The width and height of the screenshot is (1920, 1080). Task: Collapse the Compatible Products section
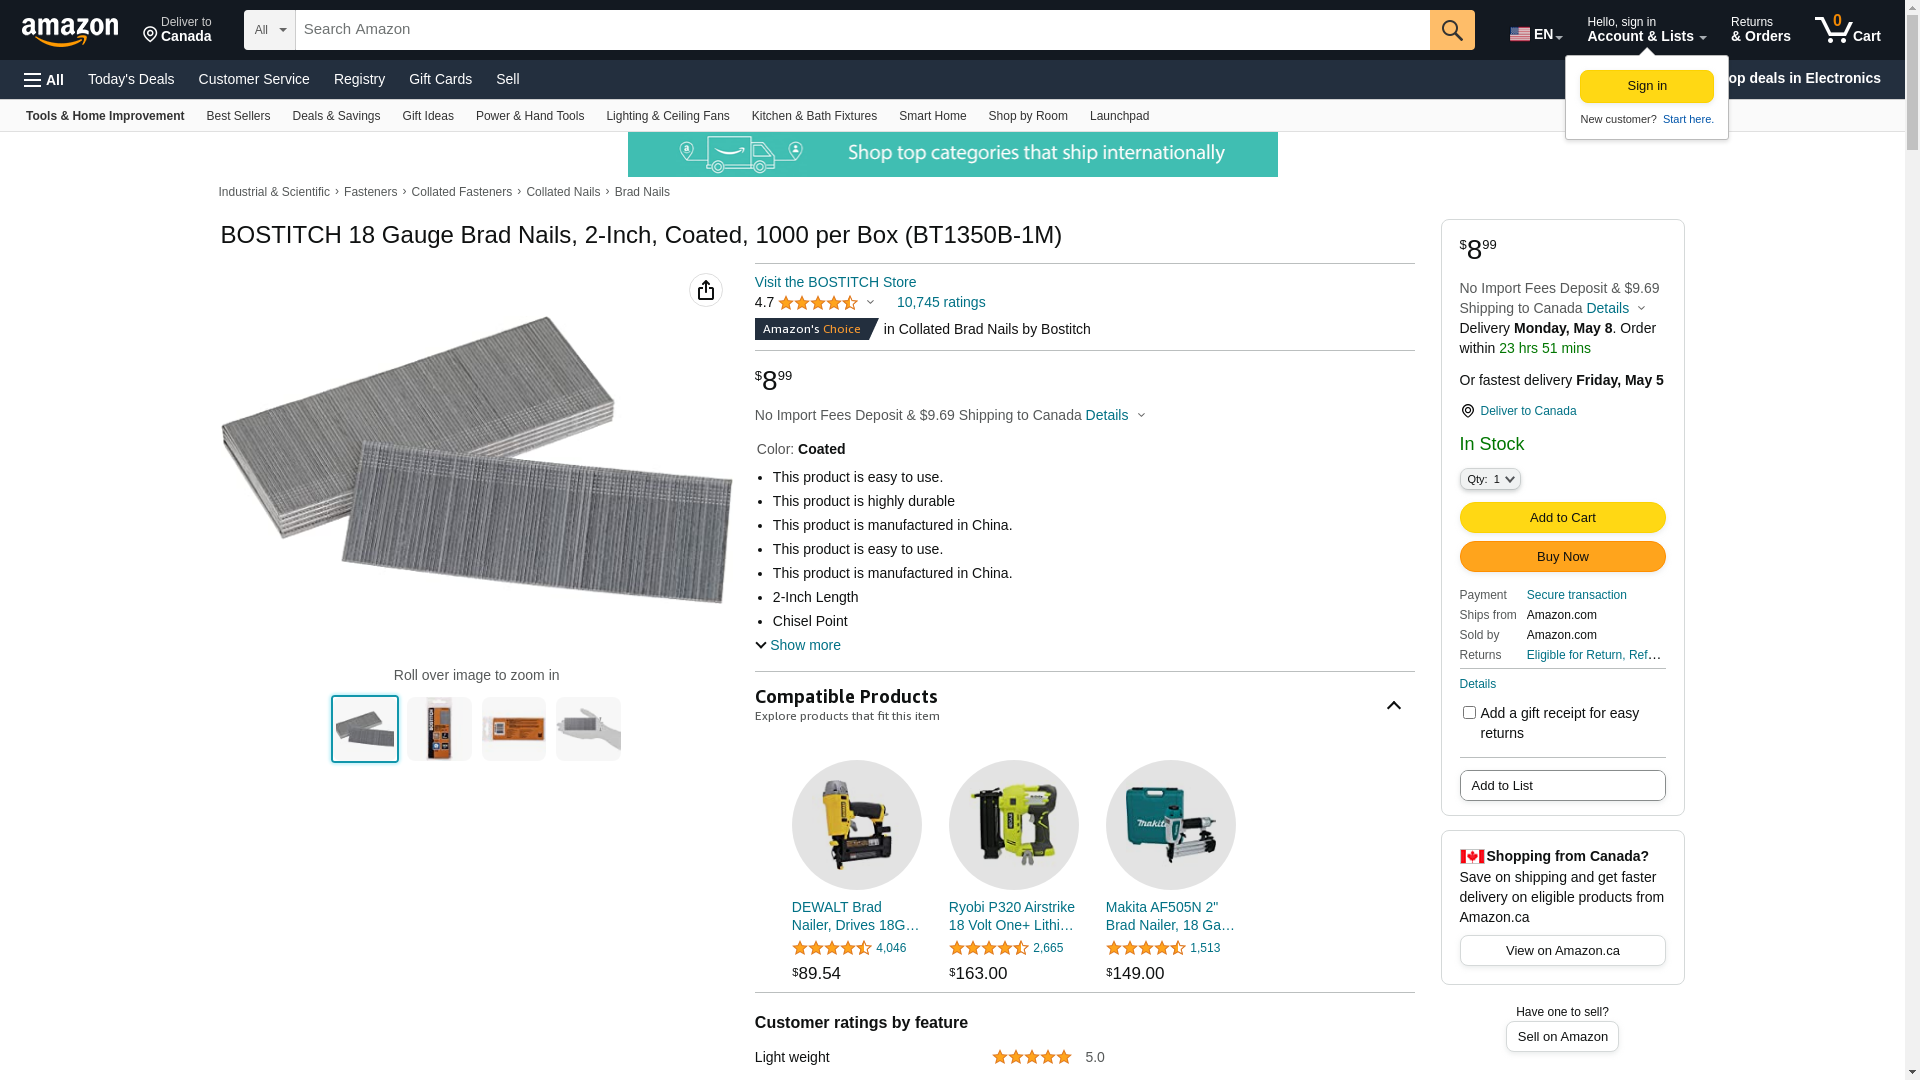click(1393, 706)
